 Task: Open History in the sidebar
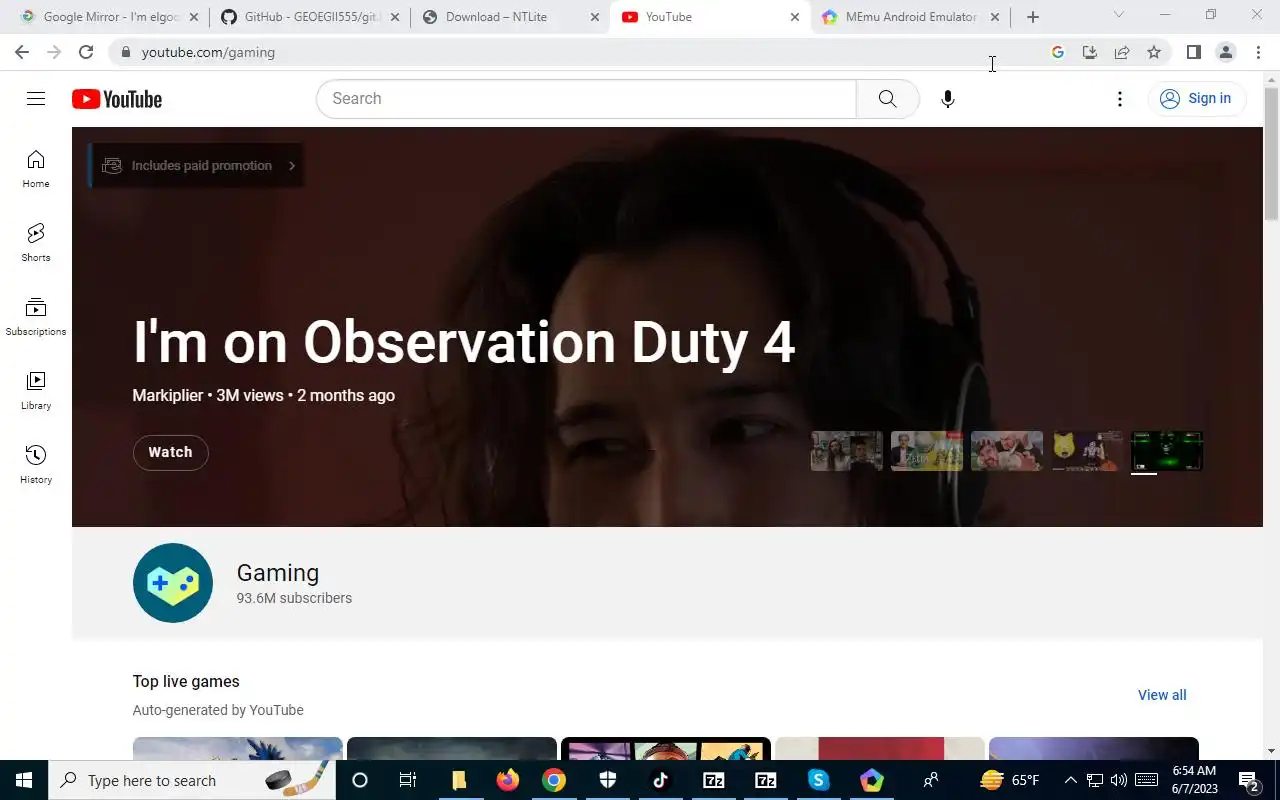click(x=36, y=465)
